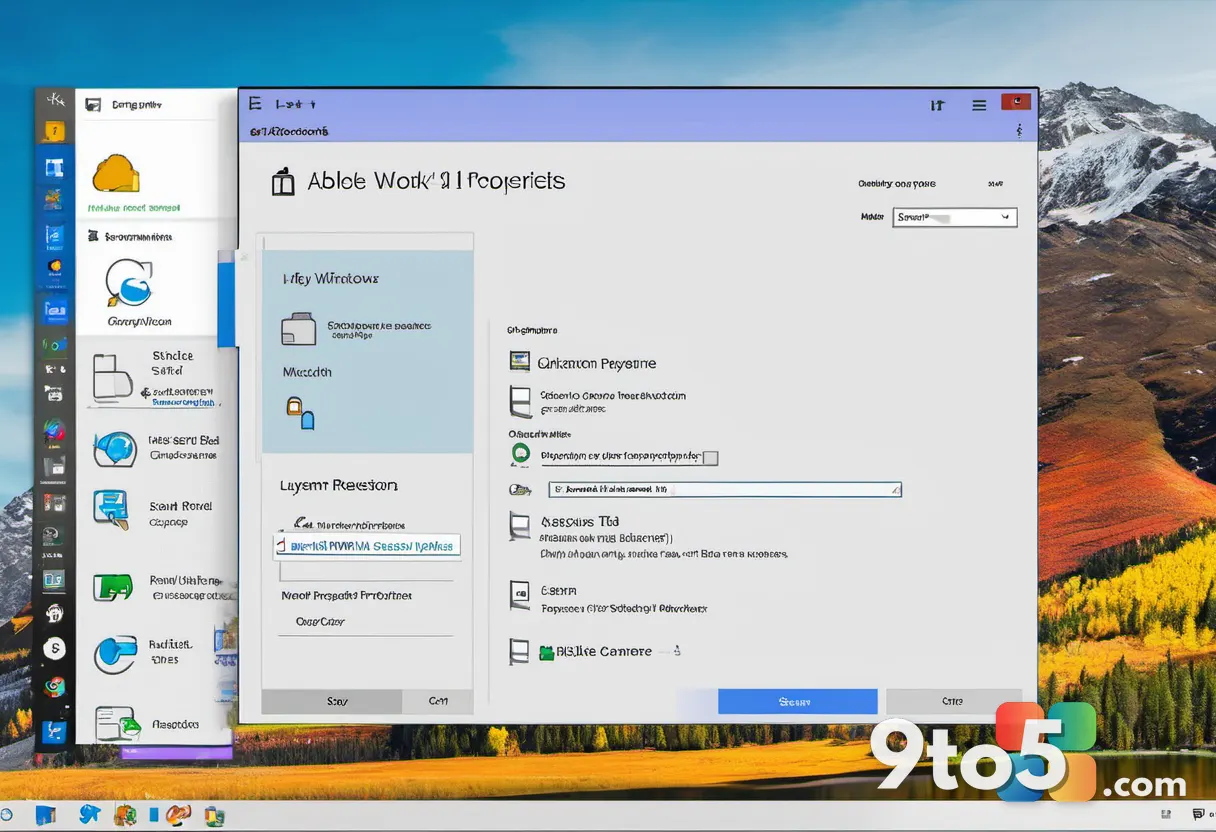Click the Hley Wirotowe heading
Screen dimensions: 1216x832
[330, 279]
